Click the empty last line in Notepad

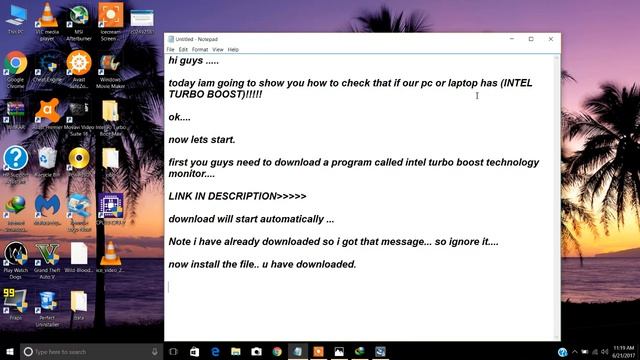(359, 287)
